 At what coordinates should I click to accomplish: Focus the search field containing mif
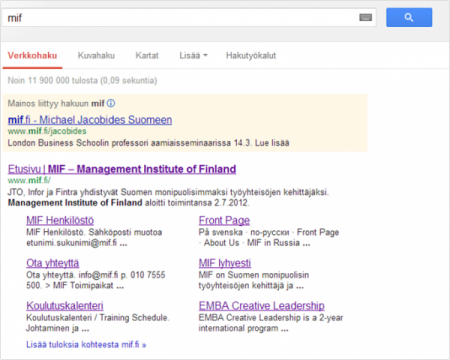point(189,18)
